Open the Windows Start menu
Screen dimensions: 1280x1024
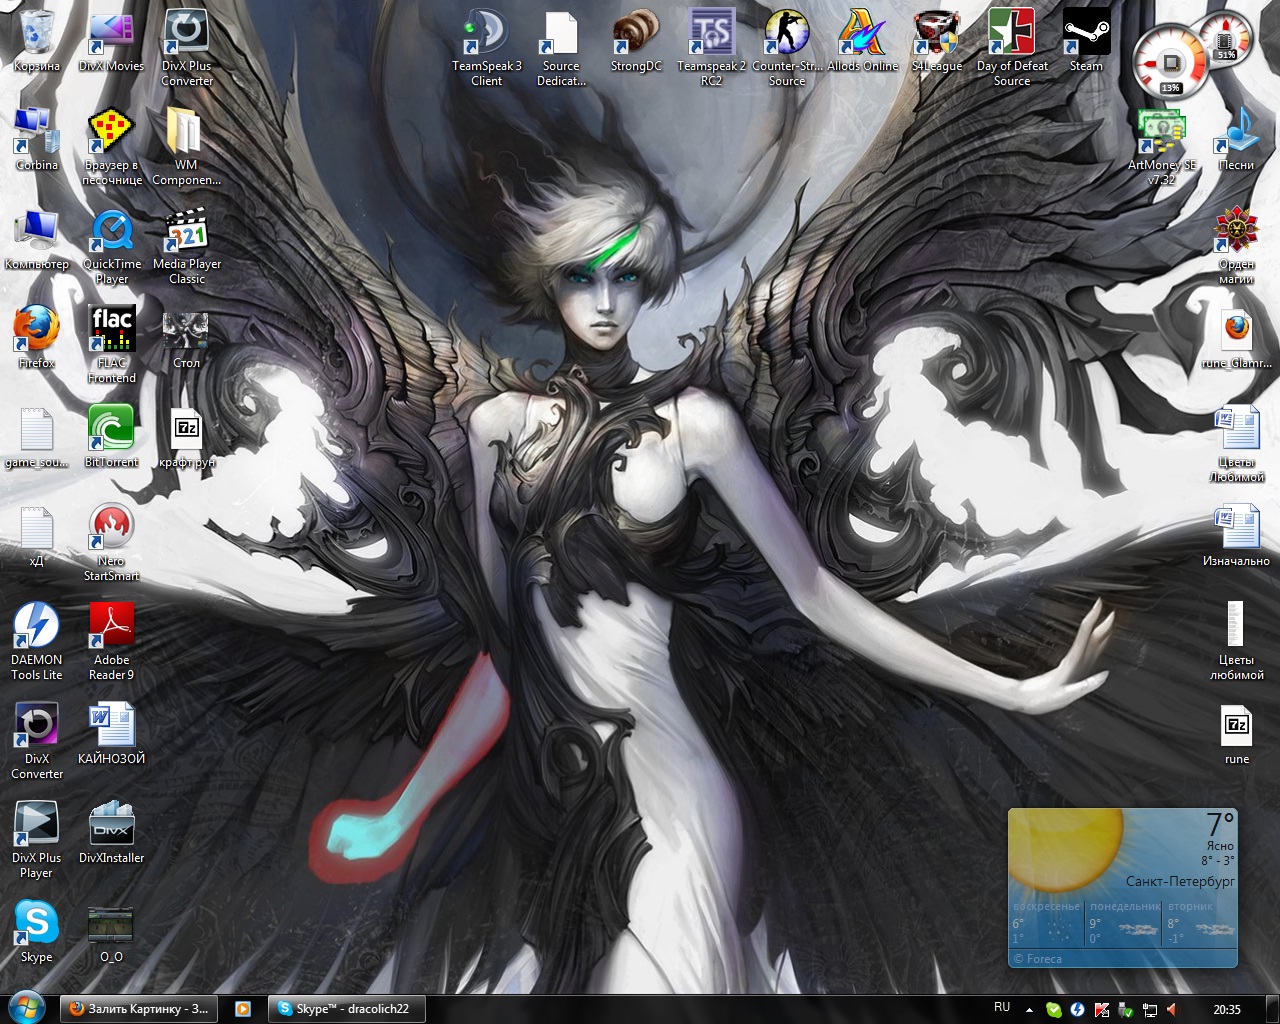[27, 1008]
